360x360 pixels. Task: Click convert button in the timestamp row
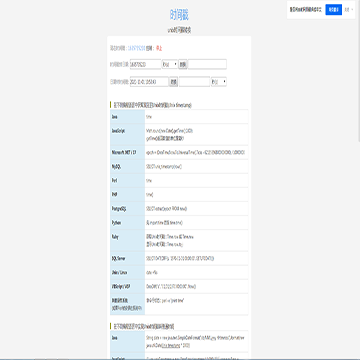[x=183, y=64]
